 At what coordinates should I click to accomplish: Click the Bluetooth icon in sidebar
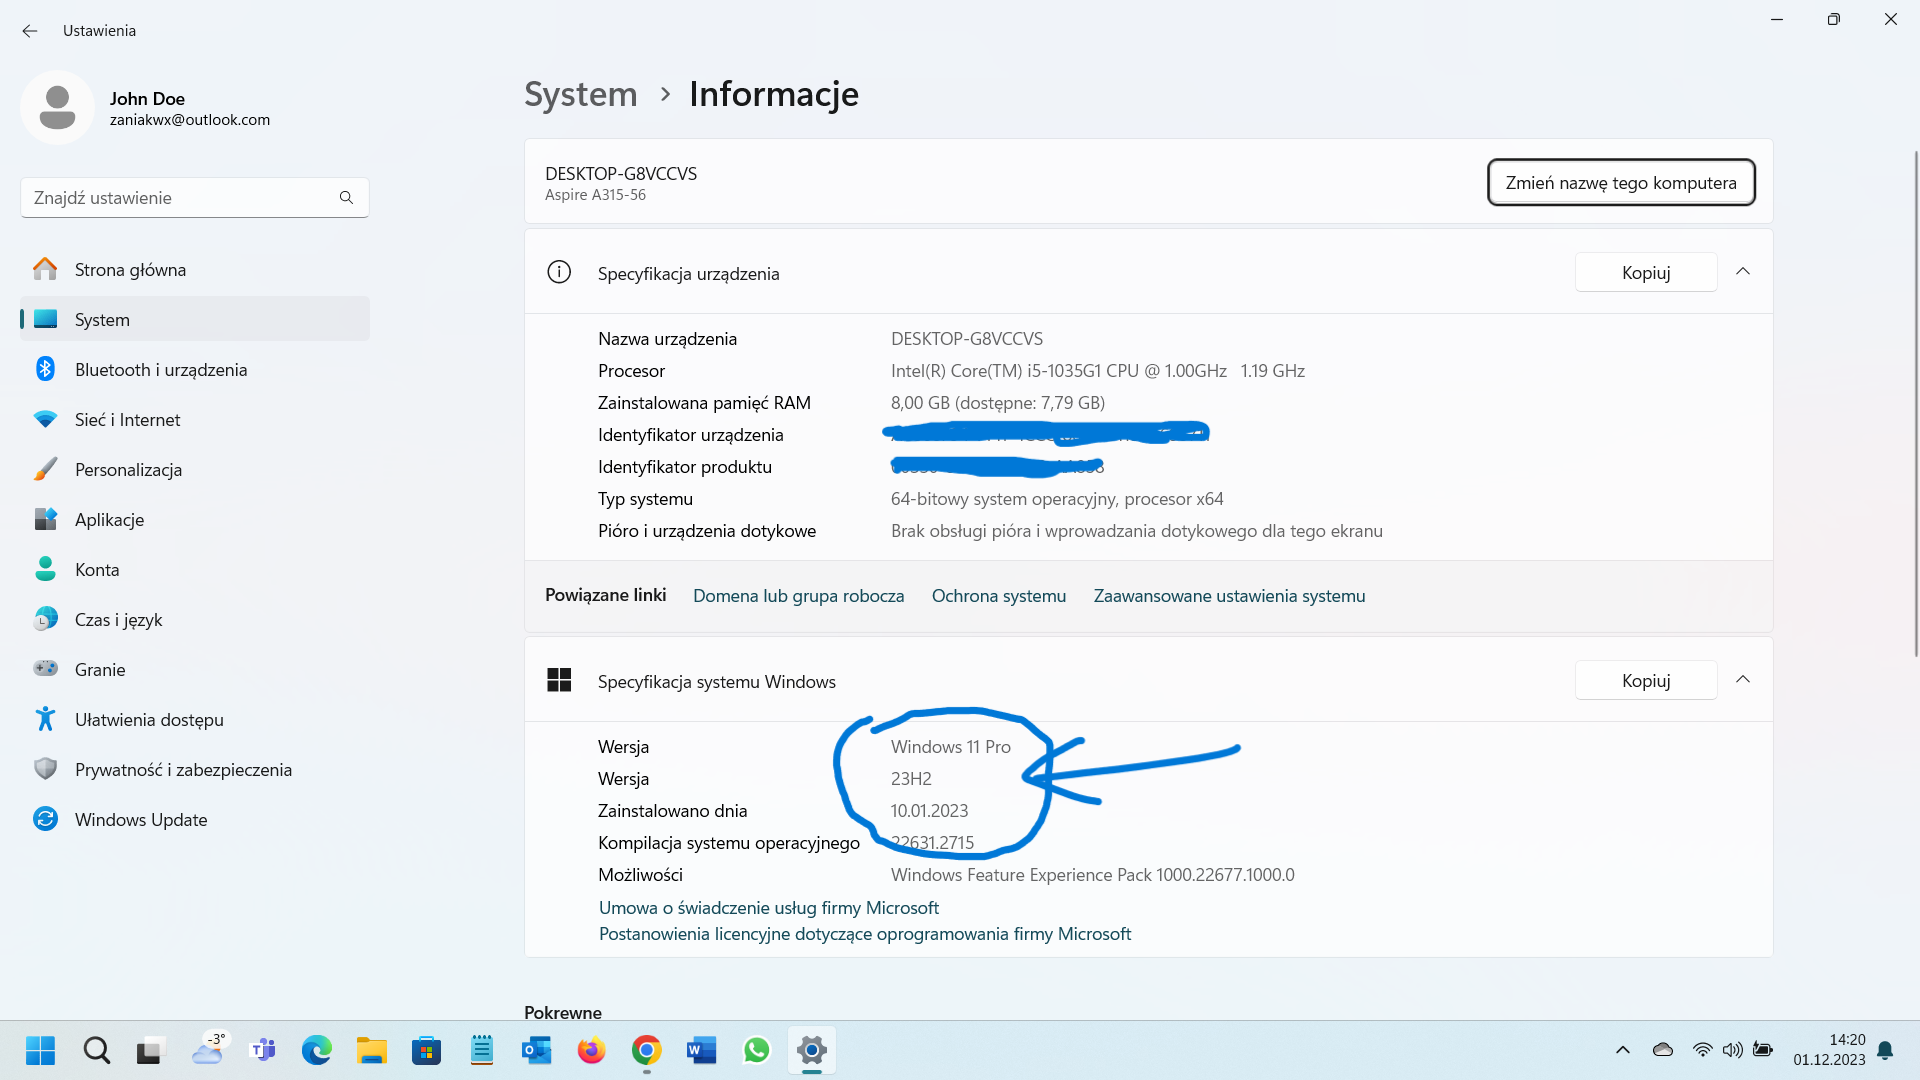pyautogui.click(x=45, y=369)
